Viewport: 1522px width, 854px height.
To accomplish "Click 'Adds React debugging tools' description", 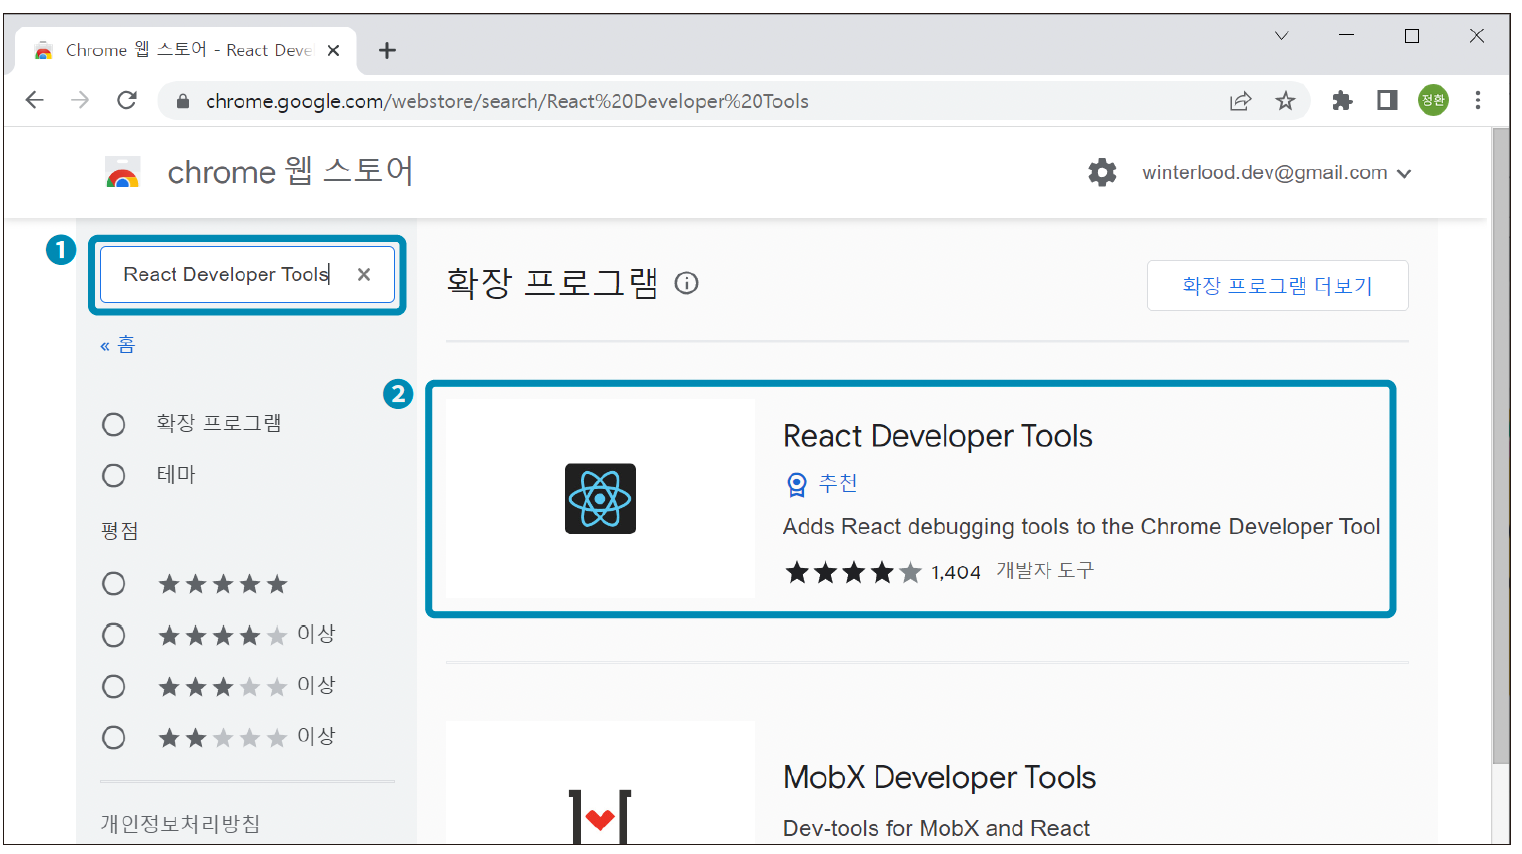I will click(x=1081, y=526).
